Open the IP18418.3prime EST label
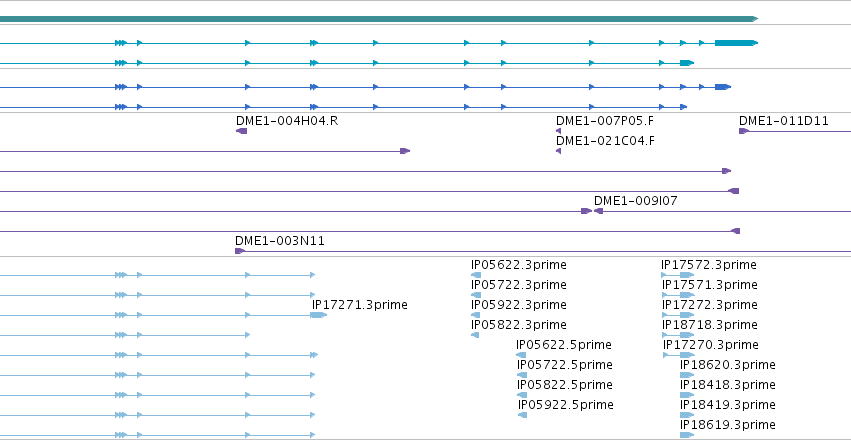Viewport: 851px width, 440px height. click(x=728, y=385)
